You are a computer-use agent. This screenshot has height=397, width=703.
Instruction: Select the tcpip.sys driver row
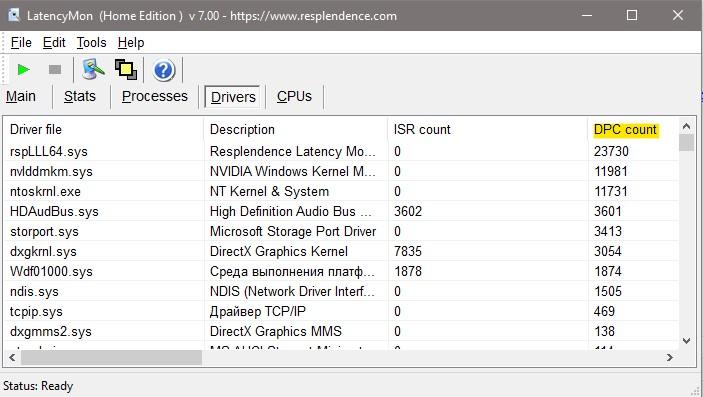pos(341,311)
